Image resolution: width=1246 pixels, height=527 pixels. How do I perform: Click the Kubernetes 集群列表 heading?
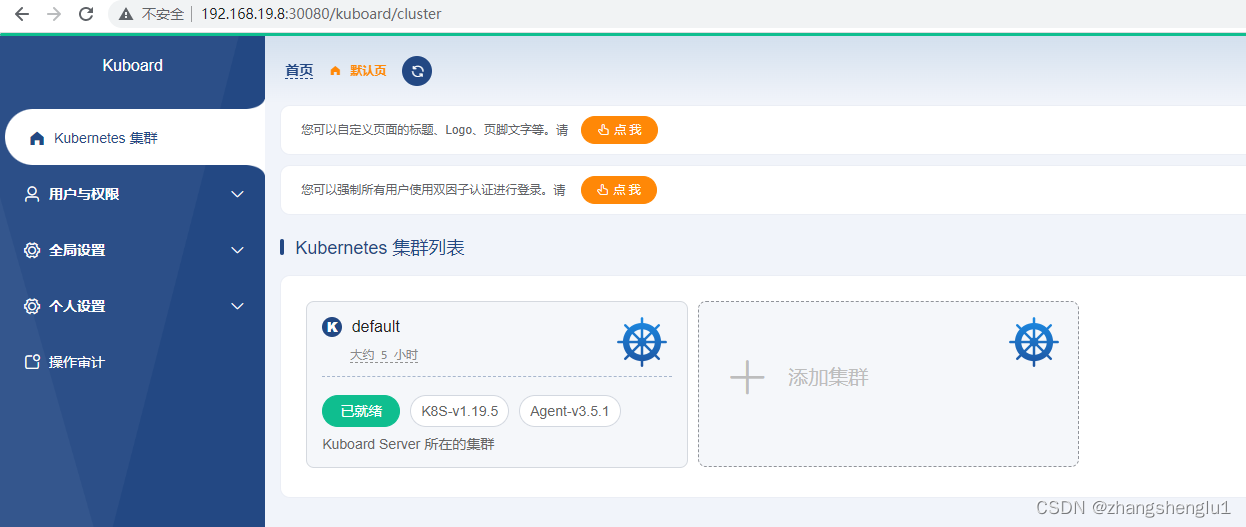(380, 248)
